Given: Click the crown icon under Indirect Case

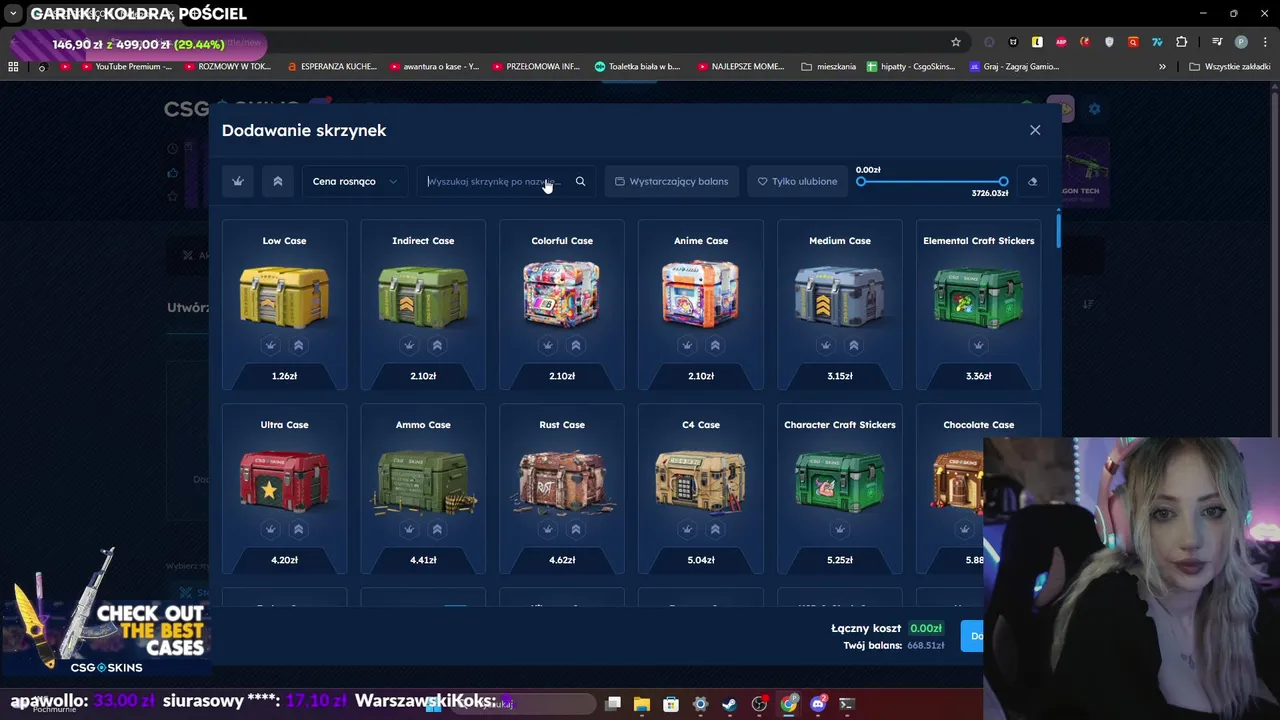Looking at the screenshot, I should click(409, 345).
